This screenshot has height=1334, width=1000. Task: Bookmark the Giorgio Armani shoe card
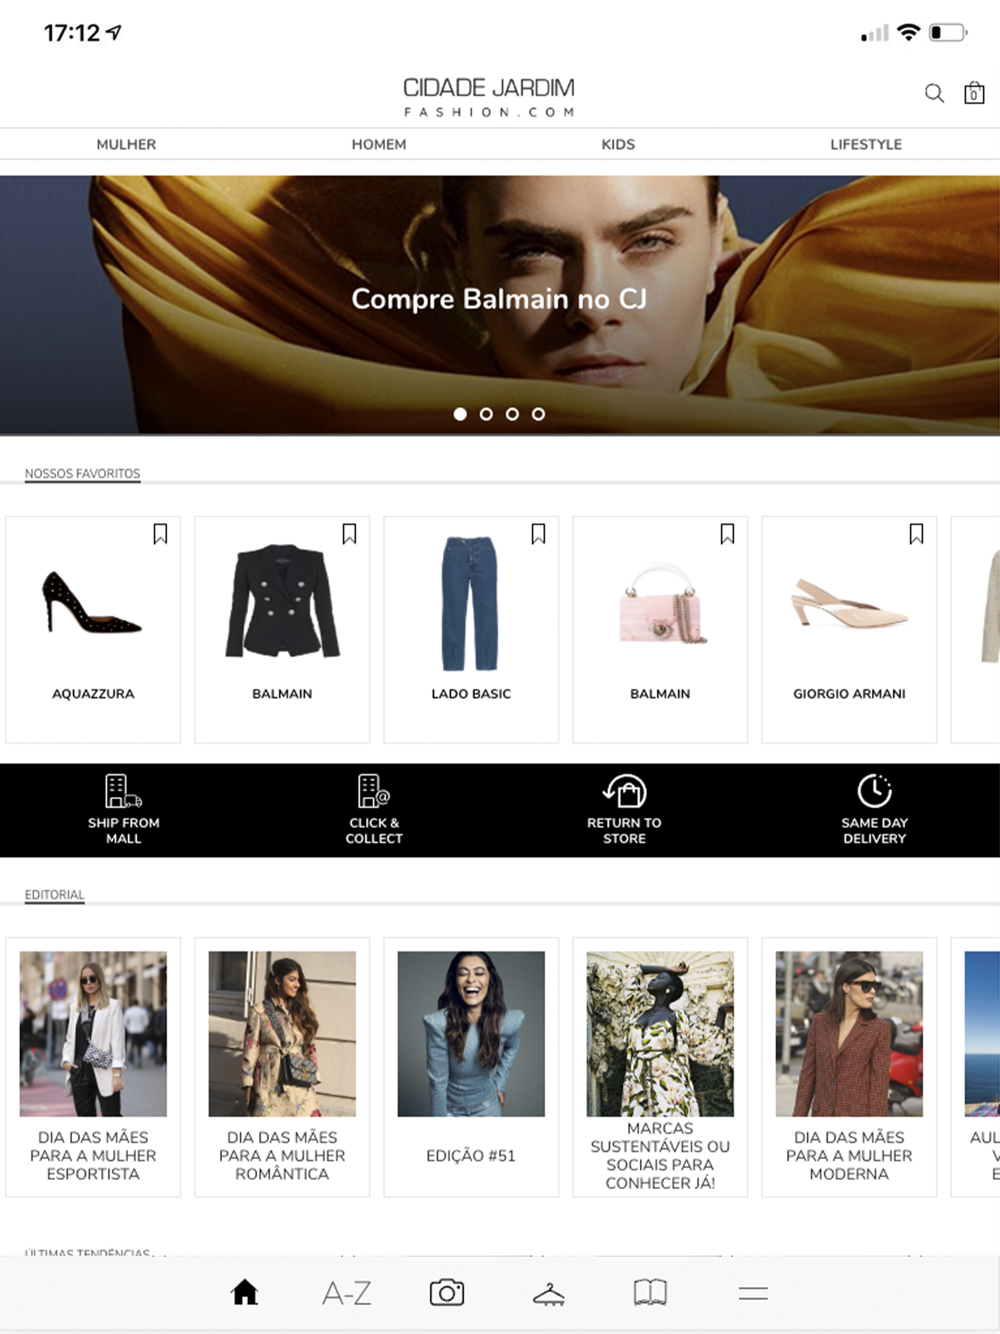[x=916, y=534]
